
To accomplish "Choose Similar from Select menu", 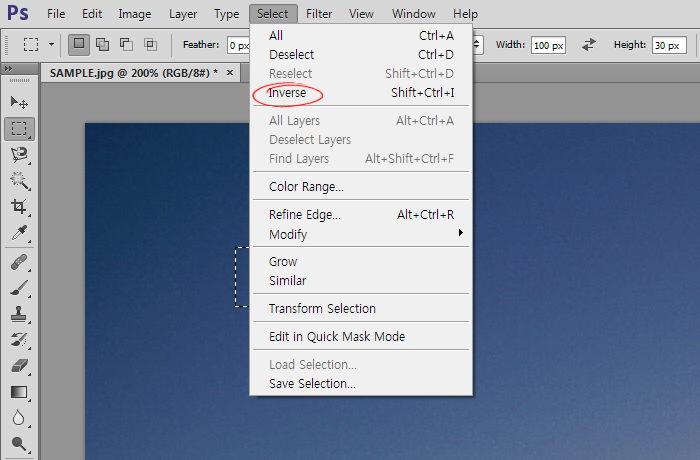I will [361, 281].
